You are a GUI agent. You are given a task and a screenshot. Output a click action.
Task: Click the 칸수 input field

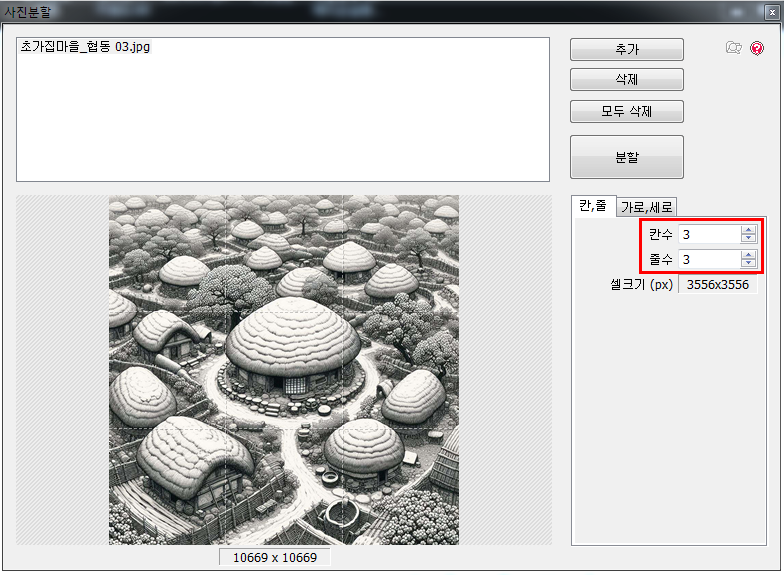click(x=710, y=234)
